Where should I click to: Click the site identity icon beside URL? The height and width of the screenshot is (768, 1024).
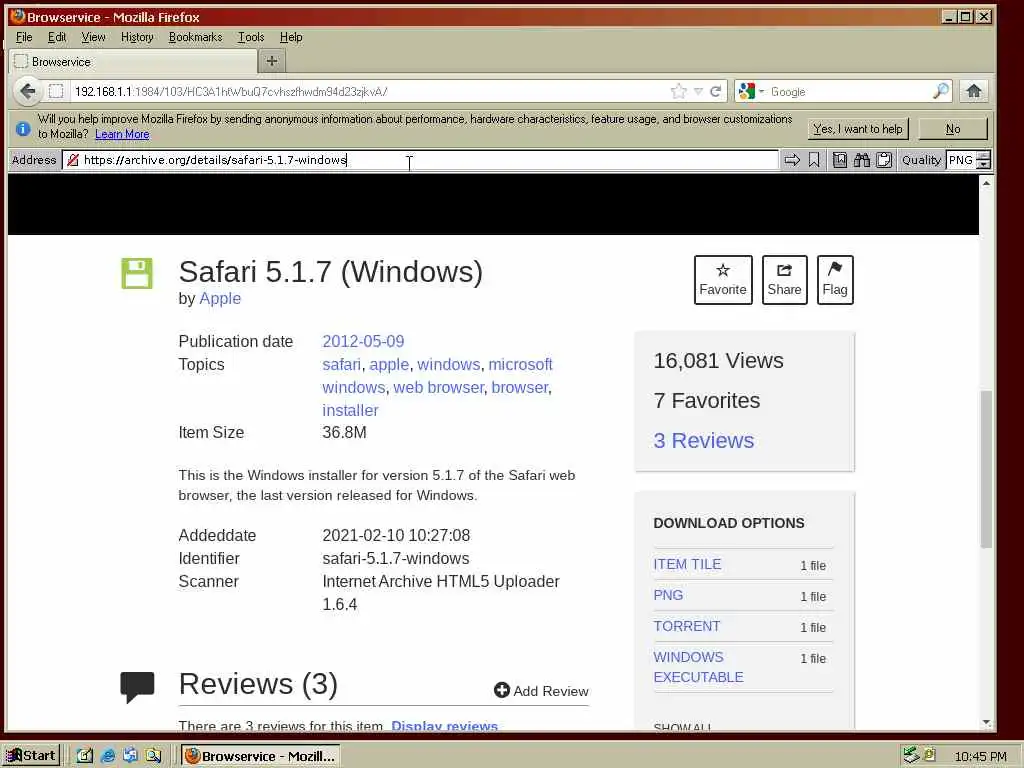(56, 91)
